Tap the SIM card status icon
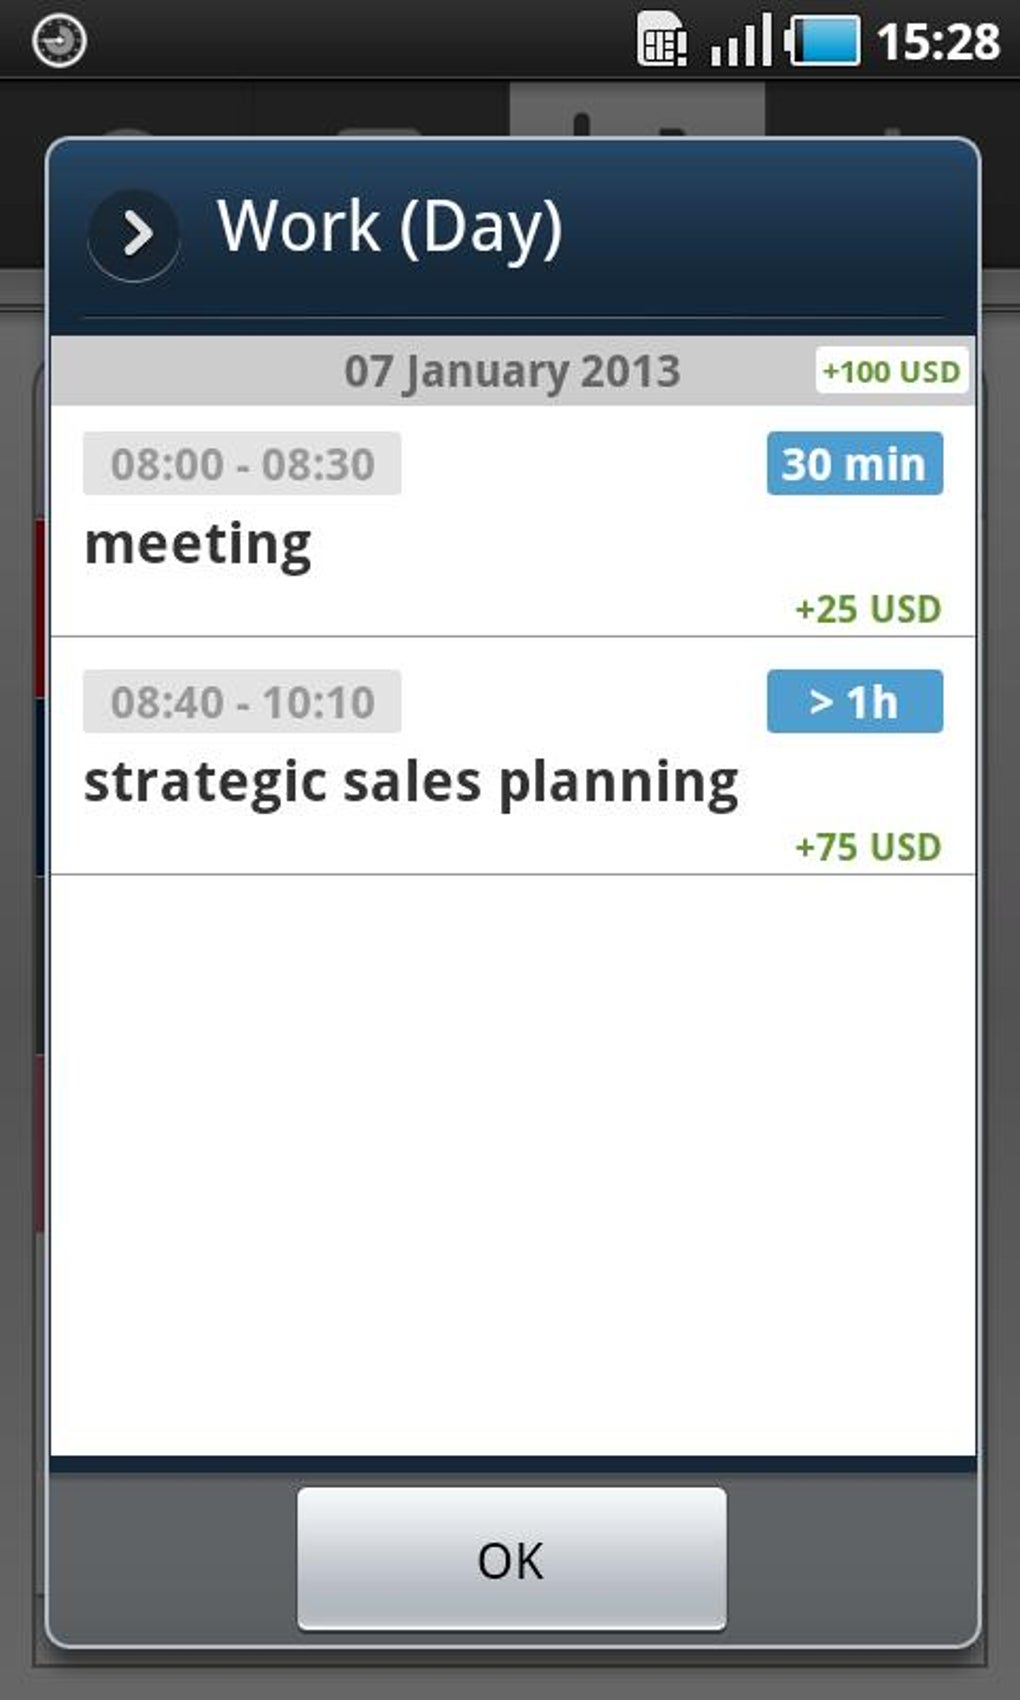 click(662, 41)
